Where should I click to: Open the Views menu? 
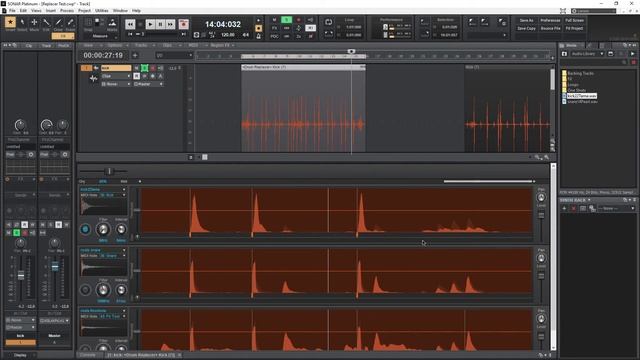point(36,11)
